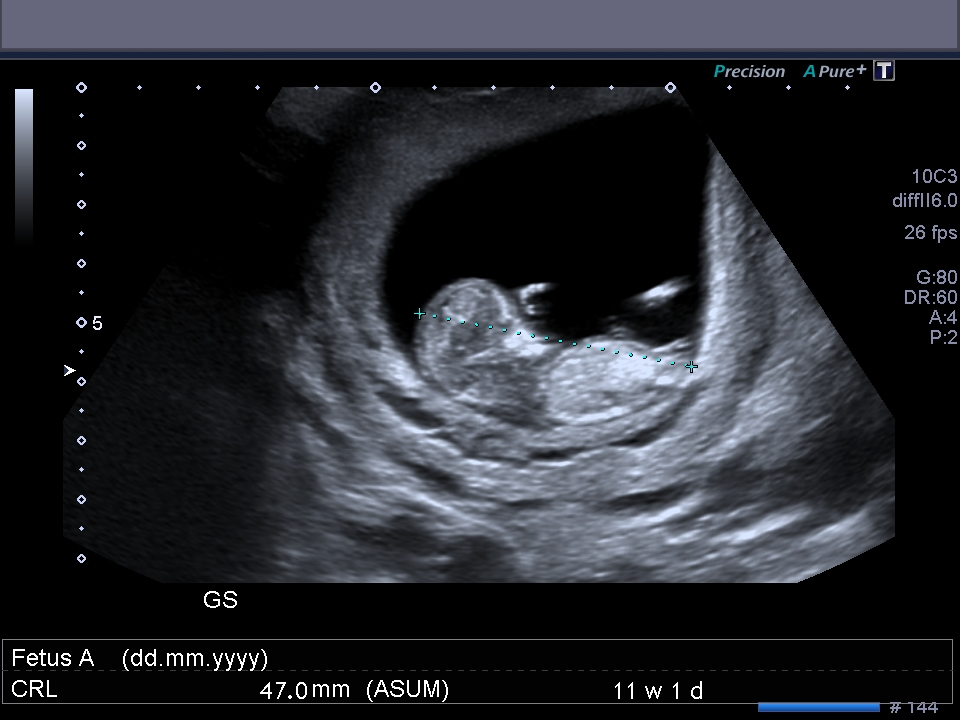Click the GS label below the image
960x720 pixels.
(220, 600)
